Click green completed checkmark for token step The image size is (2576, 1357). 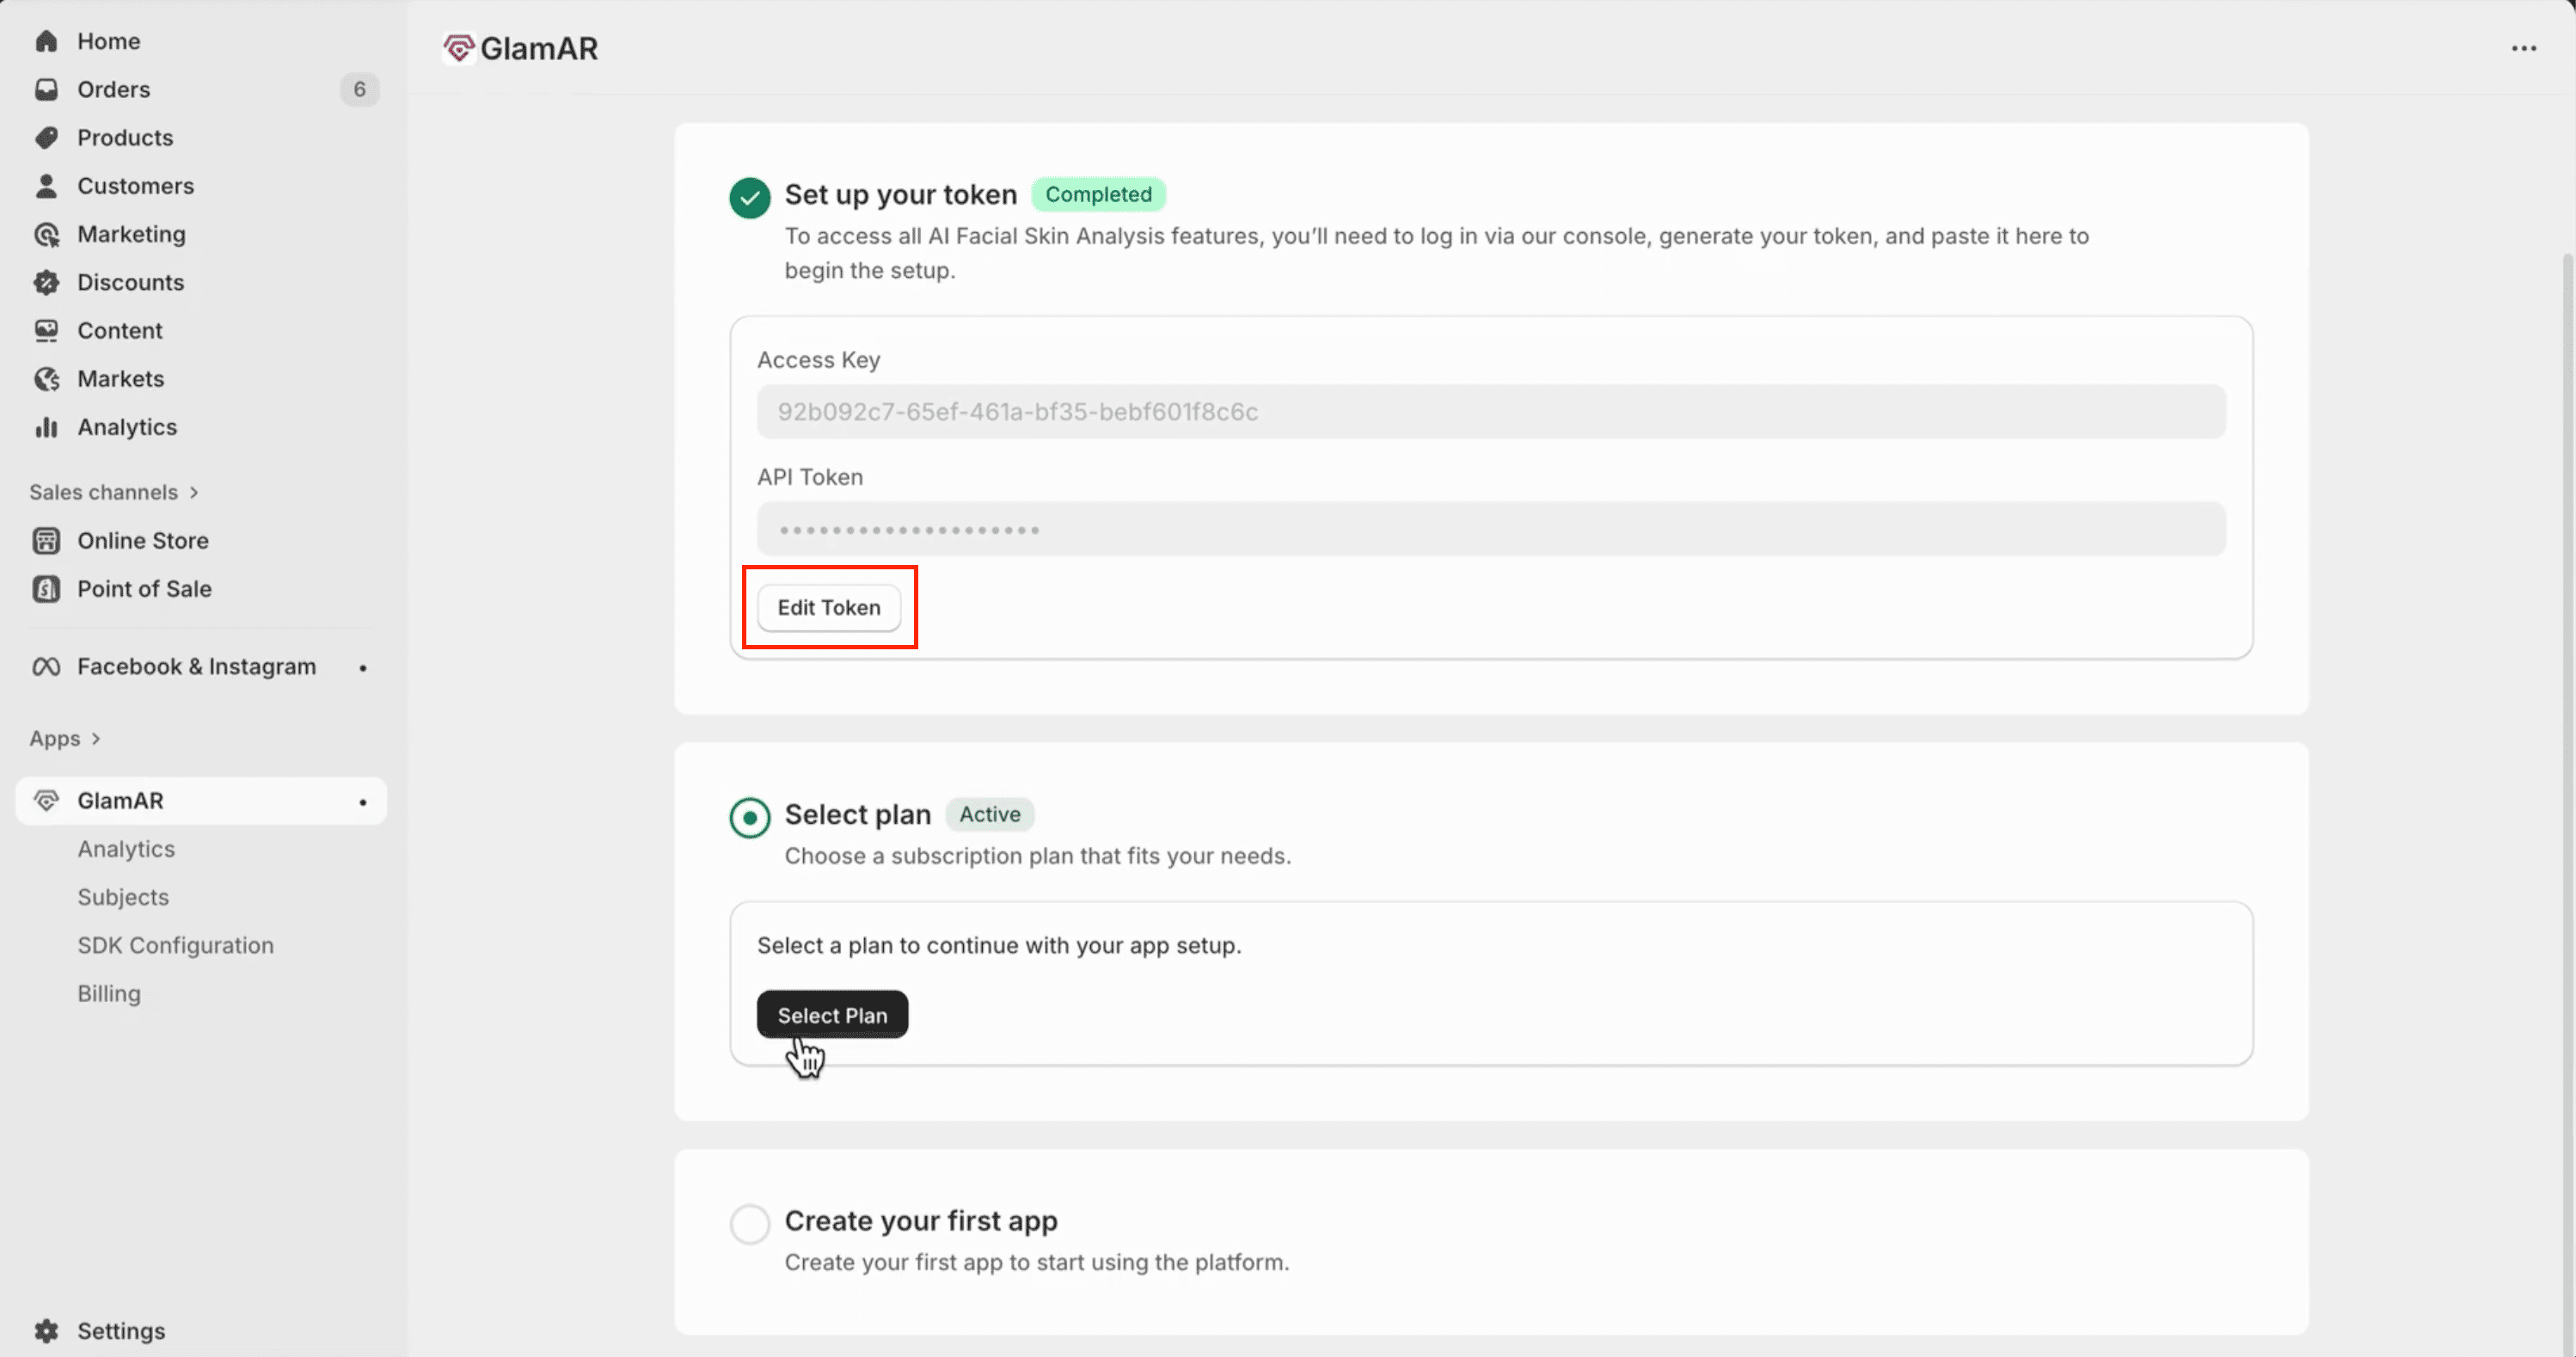click(749, 197)
